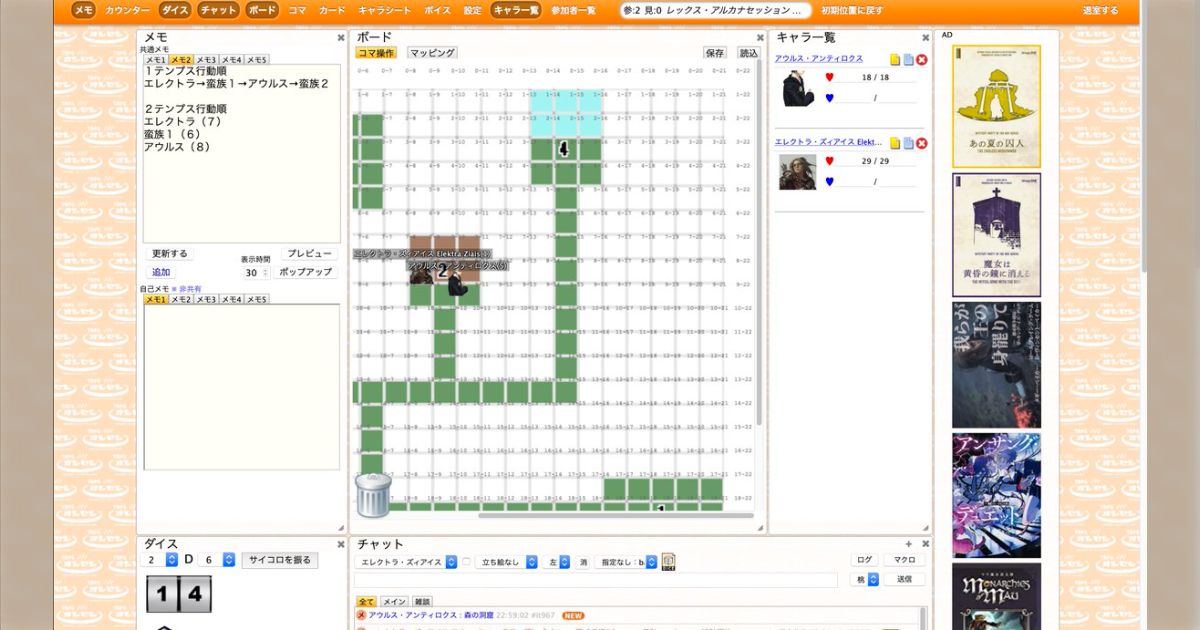This screenshot has height=630, width=1200.
Task: Switch to the 雑談 chat tab
Action: point(423,601)
